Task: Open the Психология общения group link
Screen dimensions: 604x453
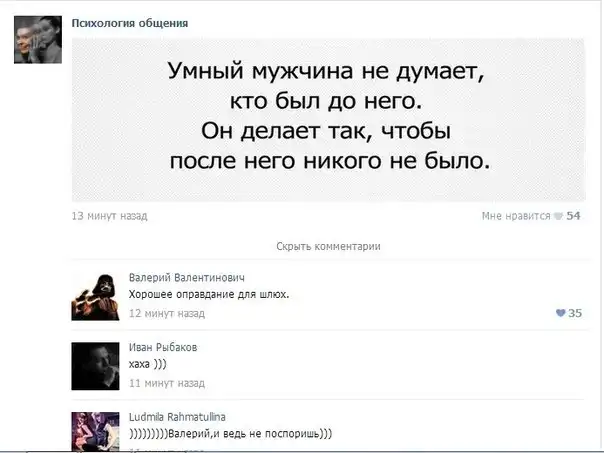Action: pyautogui.click(x=130, y=23)
